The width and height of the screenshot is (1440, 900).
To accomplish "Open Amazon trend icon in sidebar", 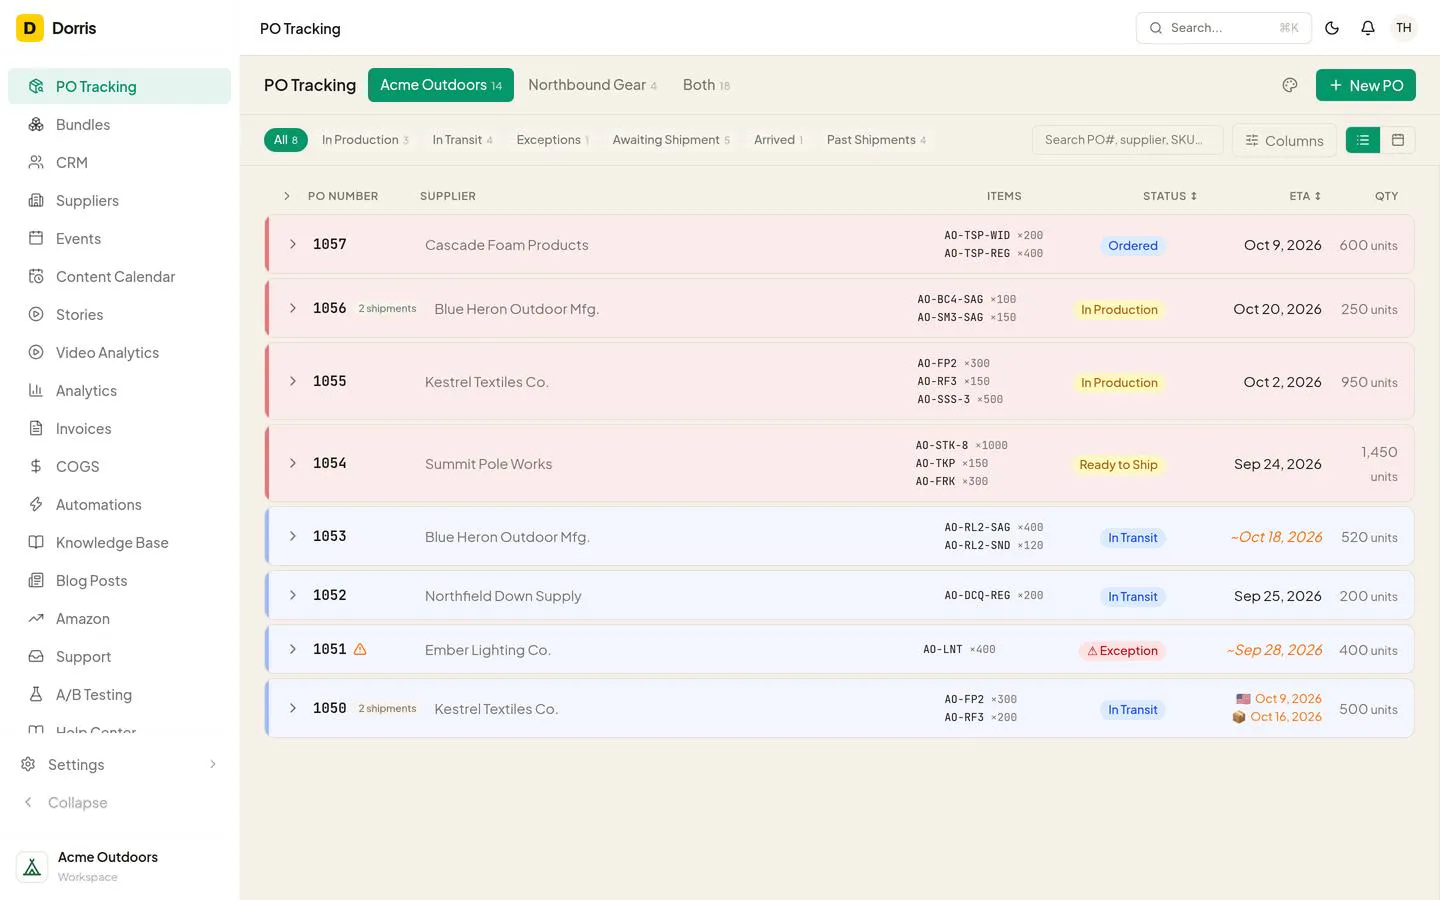I will [x=36, y=619].
